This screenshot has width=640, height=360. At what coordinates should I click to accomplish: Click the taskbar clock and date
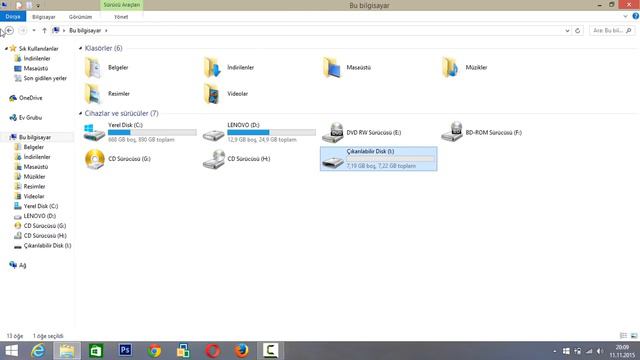pyautogui.click(x=622, y=351)
